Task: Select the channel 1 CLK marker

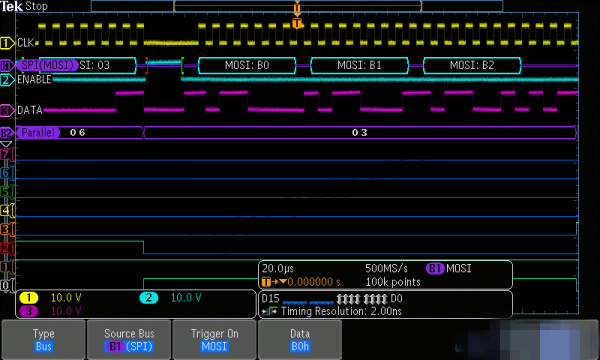Action: pos(7,43)
